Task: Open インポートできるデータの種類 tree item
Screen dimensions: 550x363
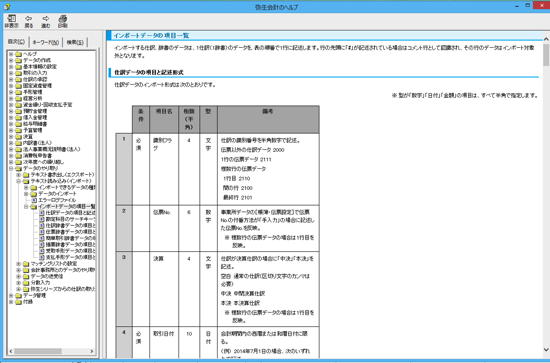Action: pos(67,187)
